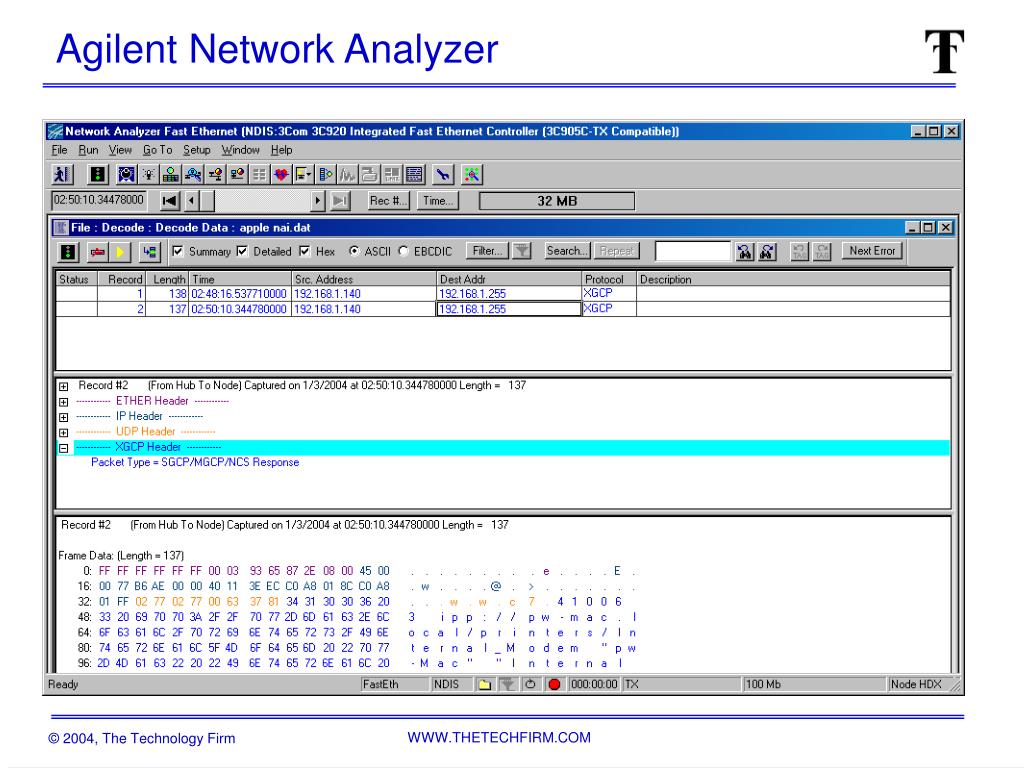The width and height of the screenshot is (1024, 768).
Task: Click the status bar folder icon
Action: pyautogui.click(x=485, y=684)
